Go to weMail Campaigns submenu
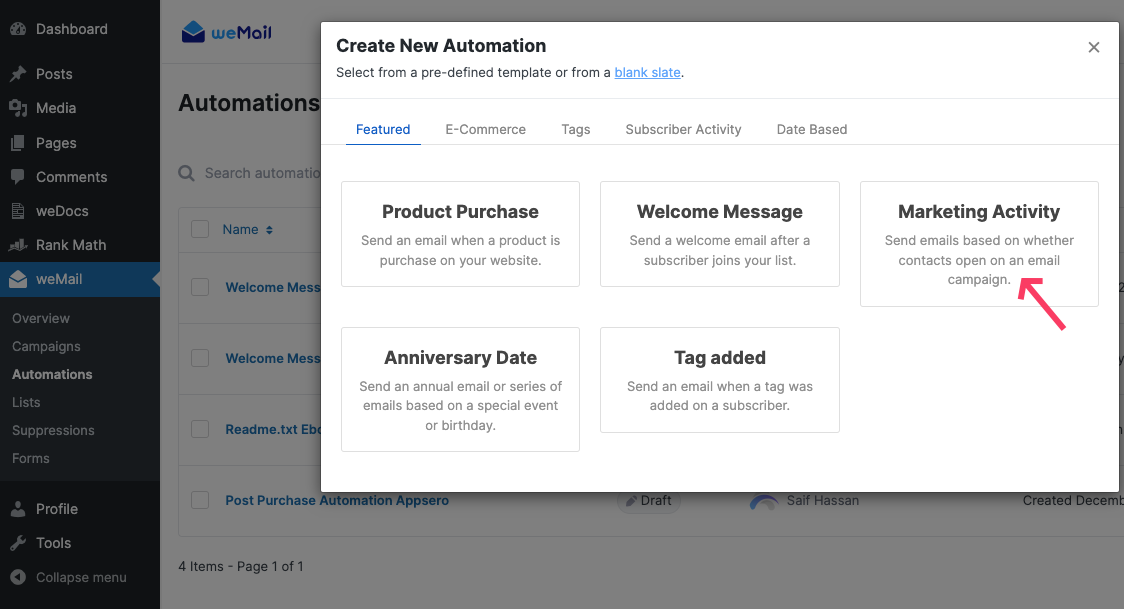1124x609 pixels. tap(46, 346)
